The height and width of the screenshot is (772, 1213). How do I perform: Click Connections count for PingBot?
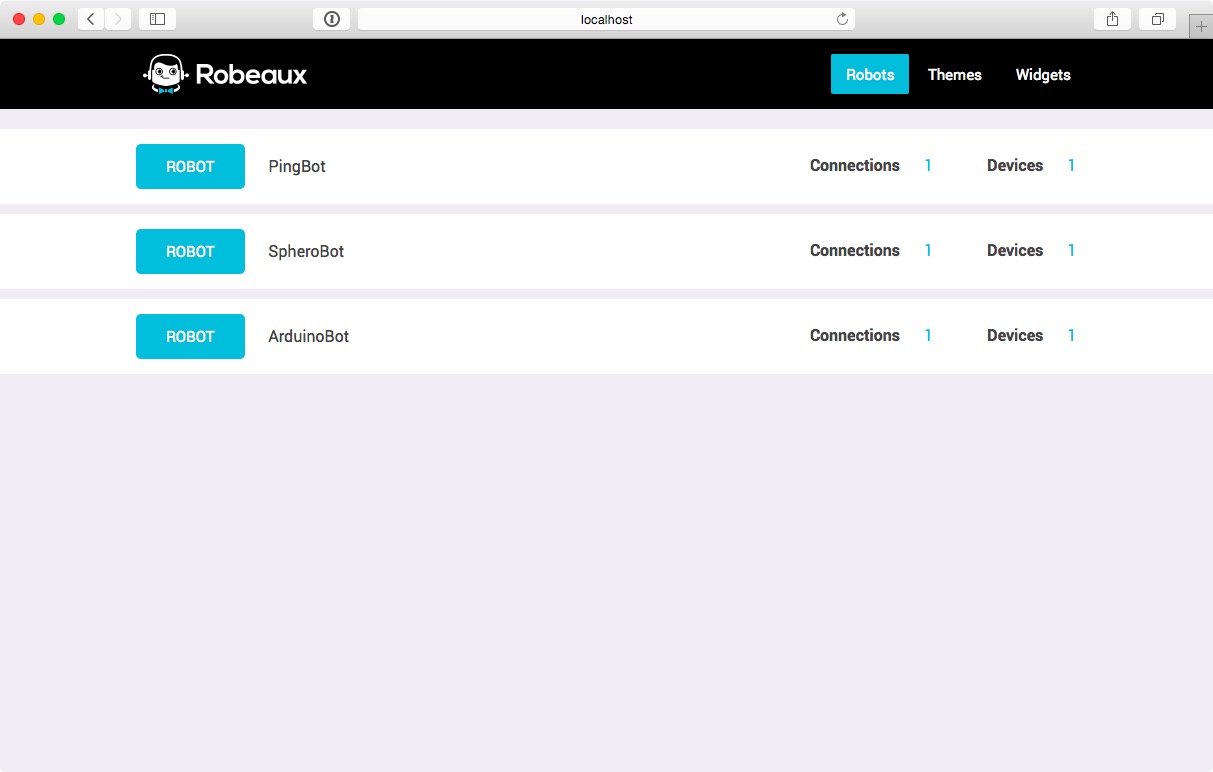pos(928,165)
